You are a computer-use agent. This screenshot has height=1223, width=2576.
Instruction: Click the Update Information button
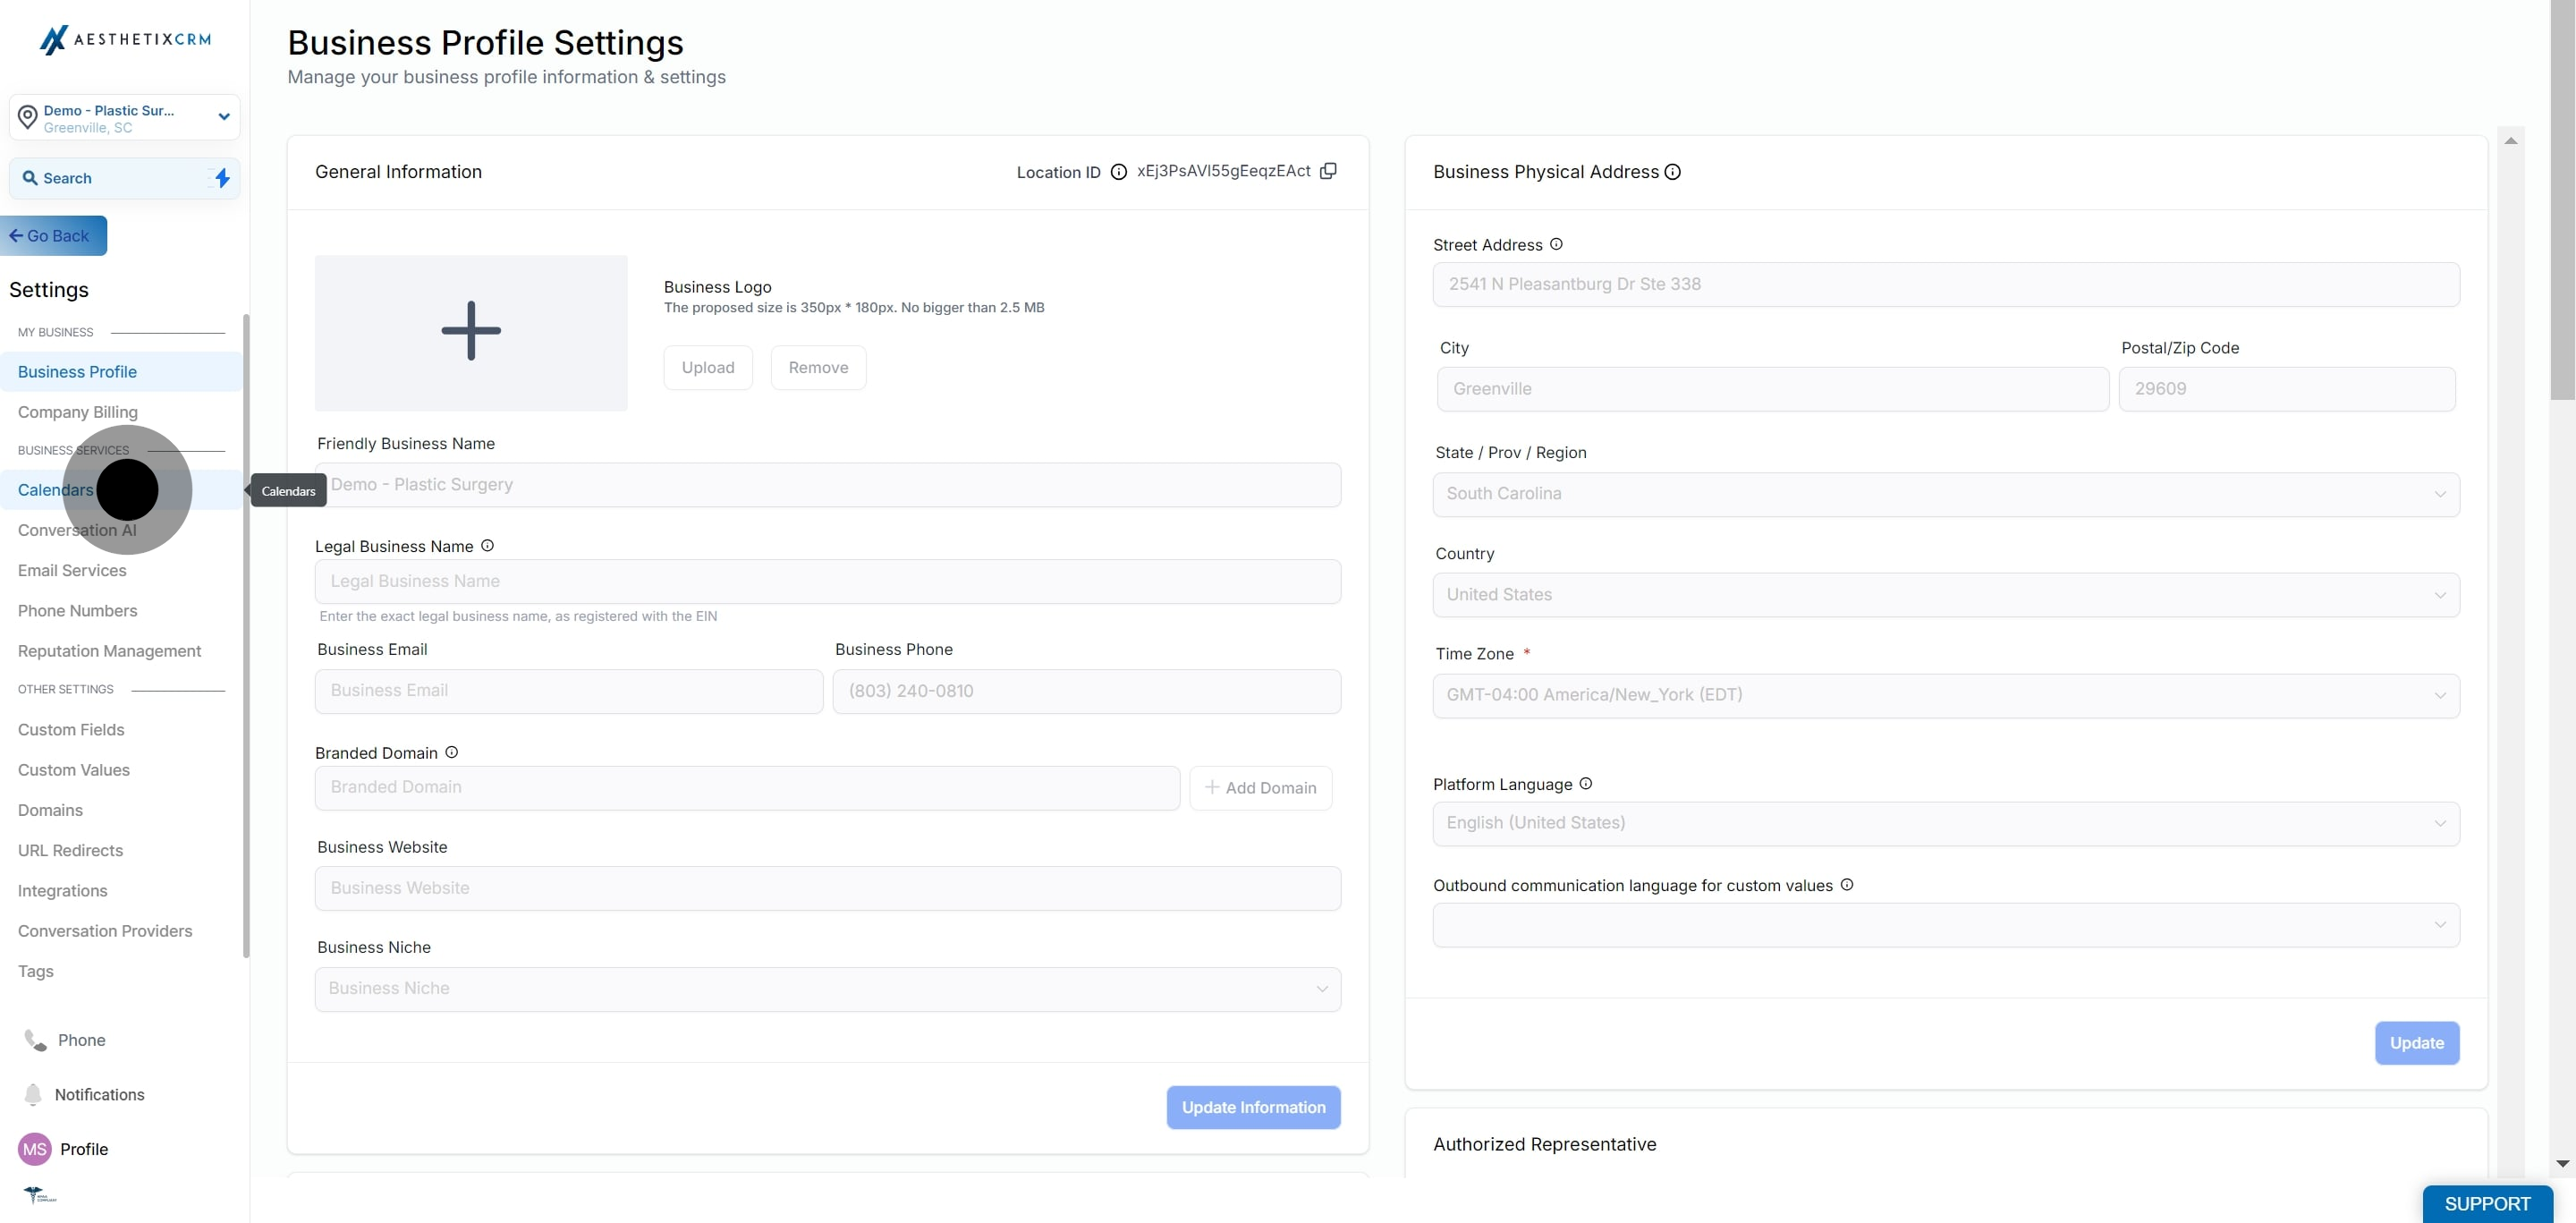click(x=1253, y=1107)
